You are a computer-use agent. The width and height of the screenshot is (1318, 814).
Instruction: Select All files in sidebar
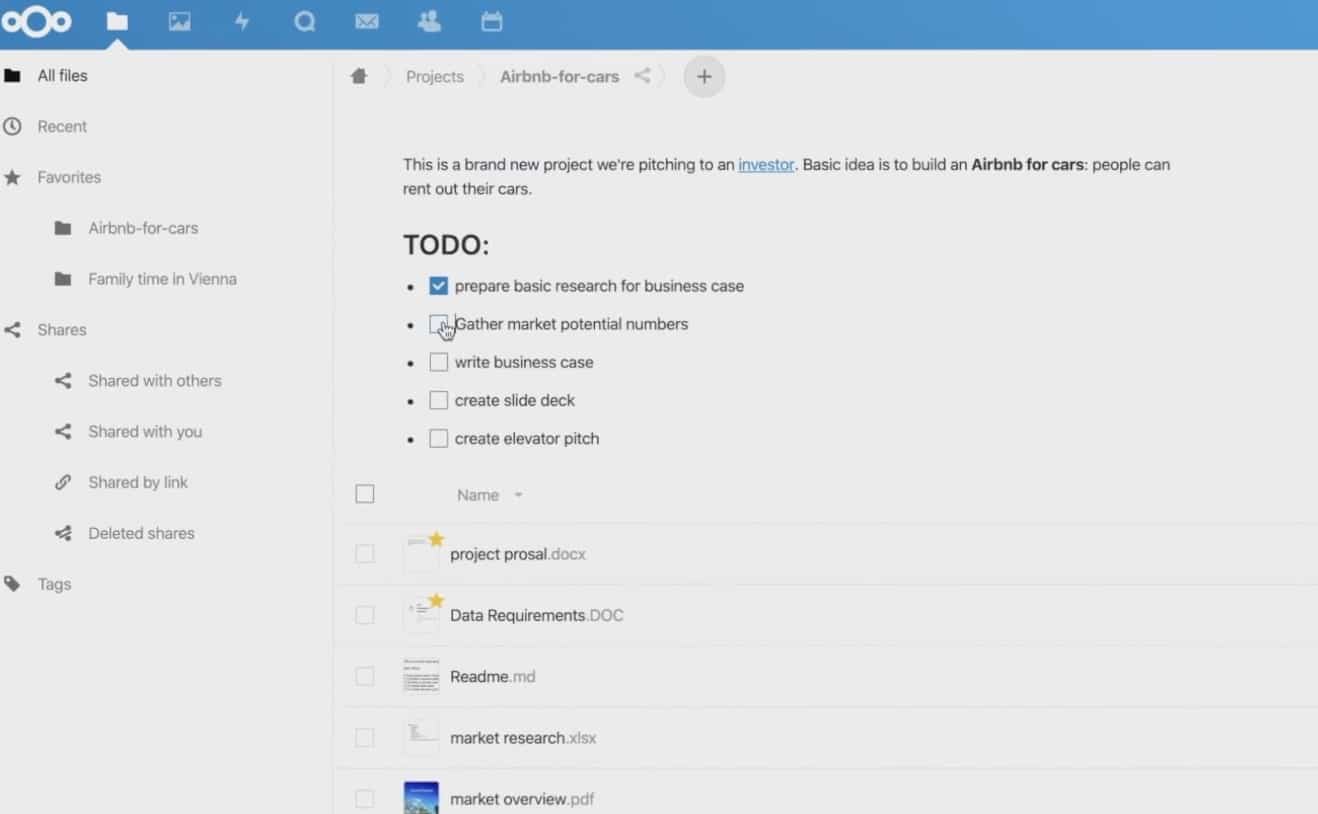tap(62, 75)
